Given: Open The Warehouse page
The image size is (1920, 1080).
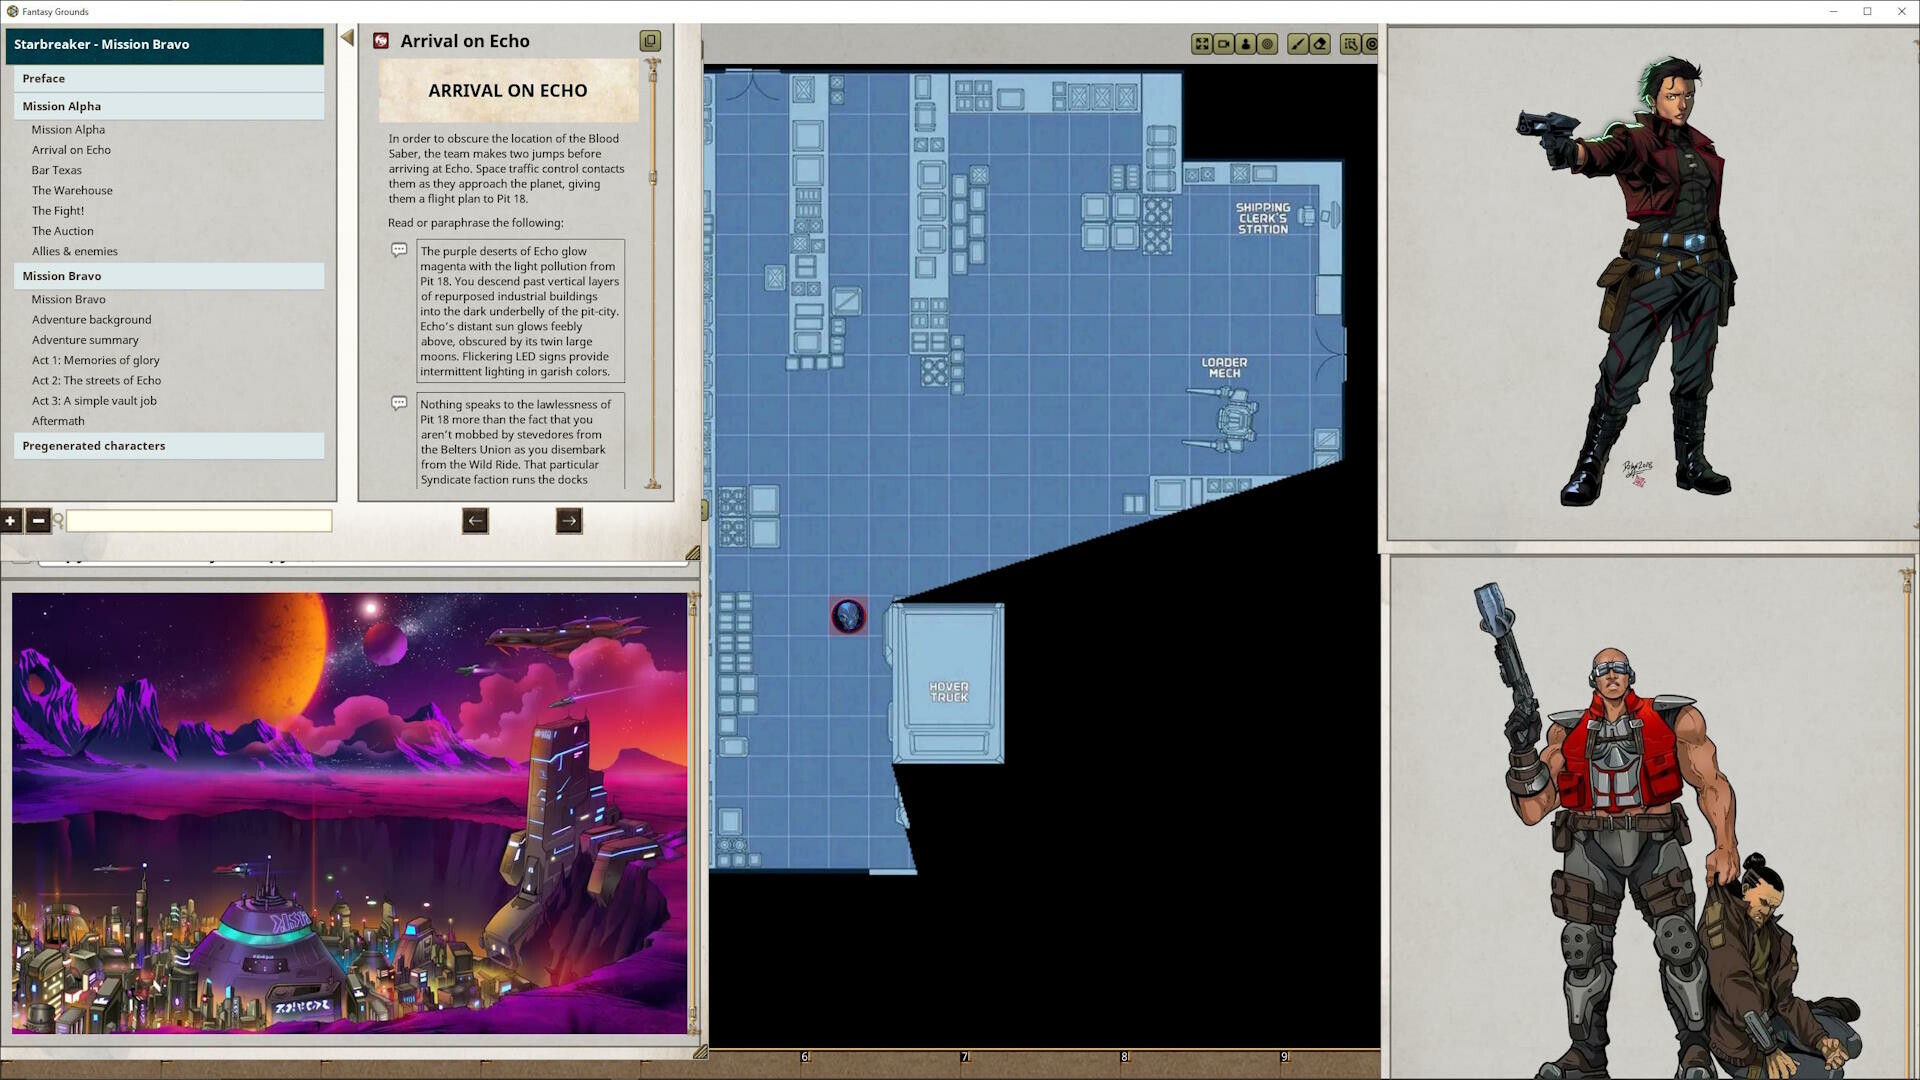Looking at the screenshot, I should pos(72,190).
